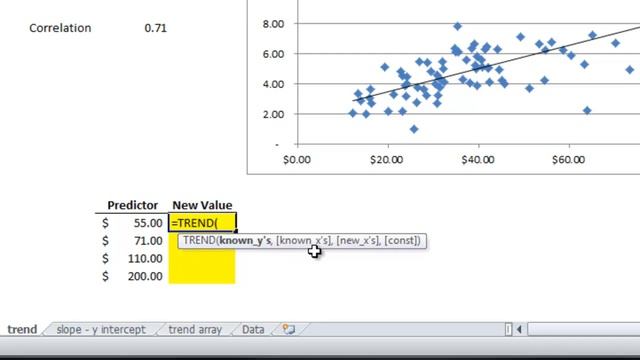
Task: Select the correlation value 0.71
Action: point(156,28)
